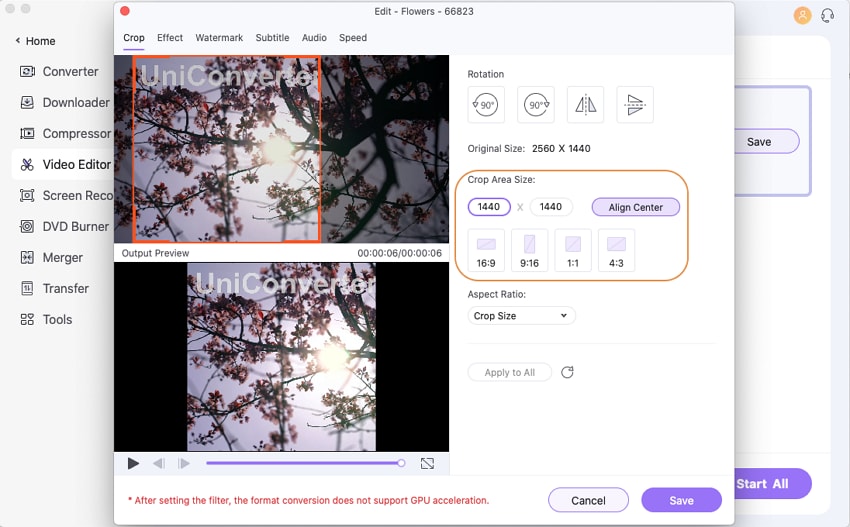850x527 pixels.
Task: Open Compressor in sidebar
Action: pyautogui.click(x=65, y=133)
